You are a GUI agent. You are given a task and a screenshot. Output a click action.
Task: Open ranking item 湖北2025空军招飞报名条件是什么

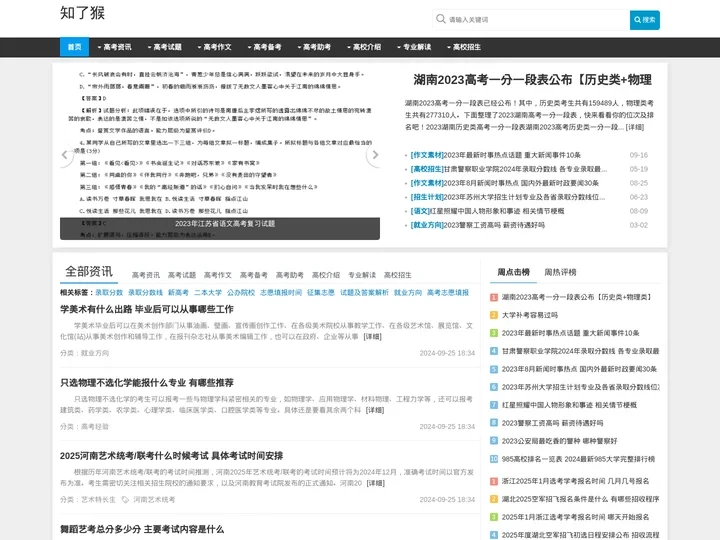click(580, 499)
